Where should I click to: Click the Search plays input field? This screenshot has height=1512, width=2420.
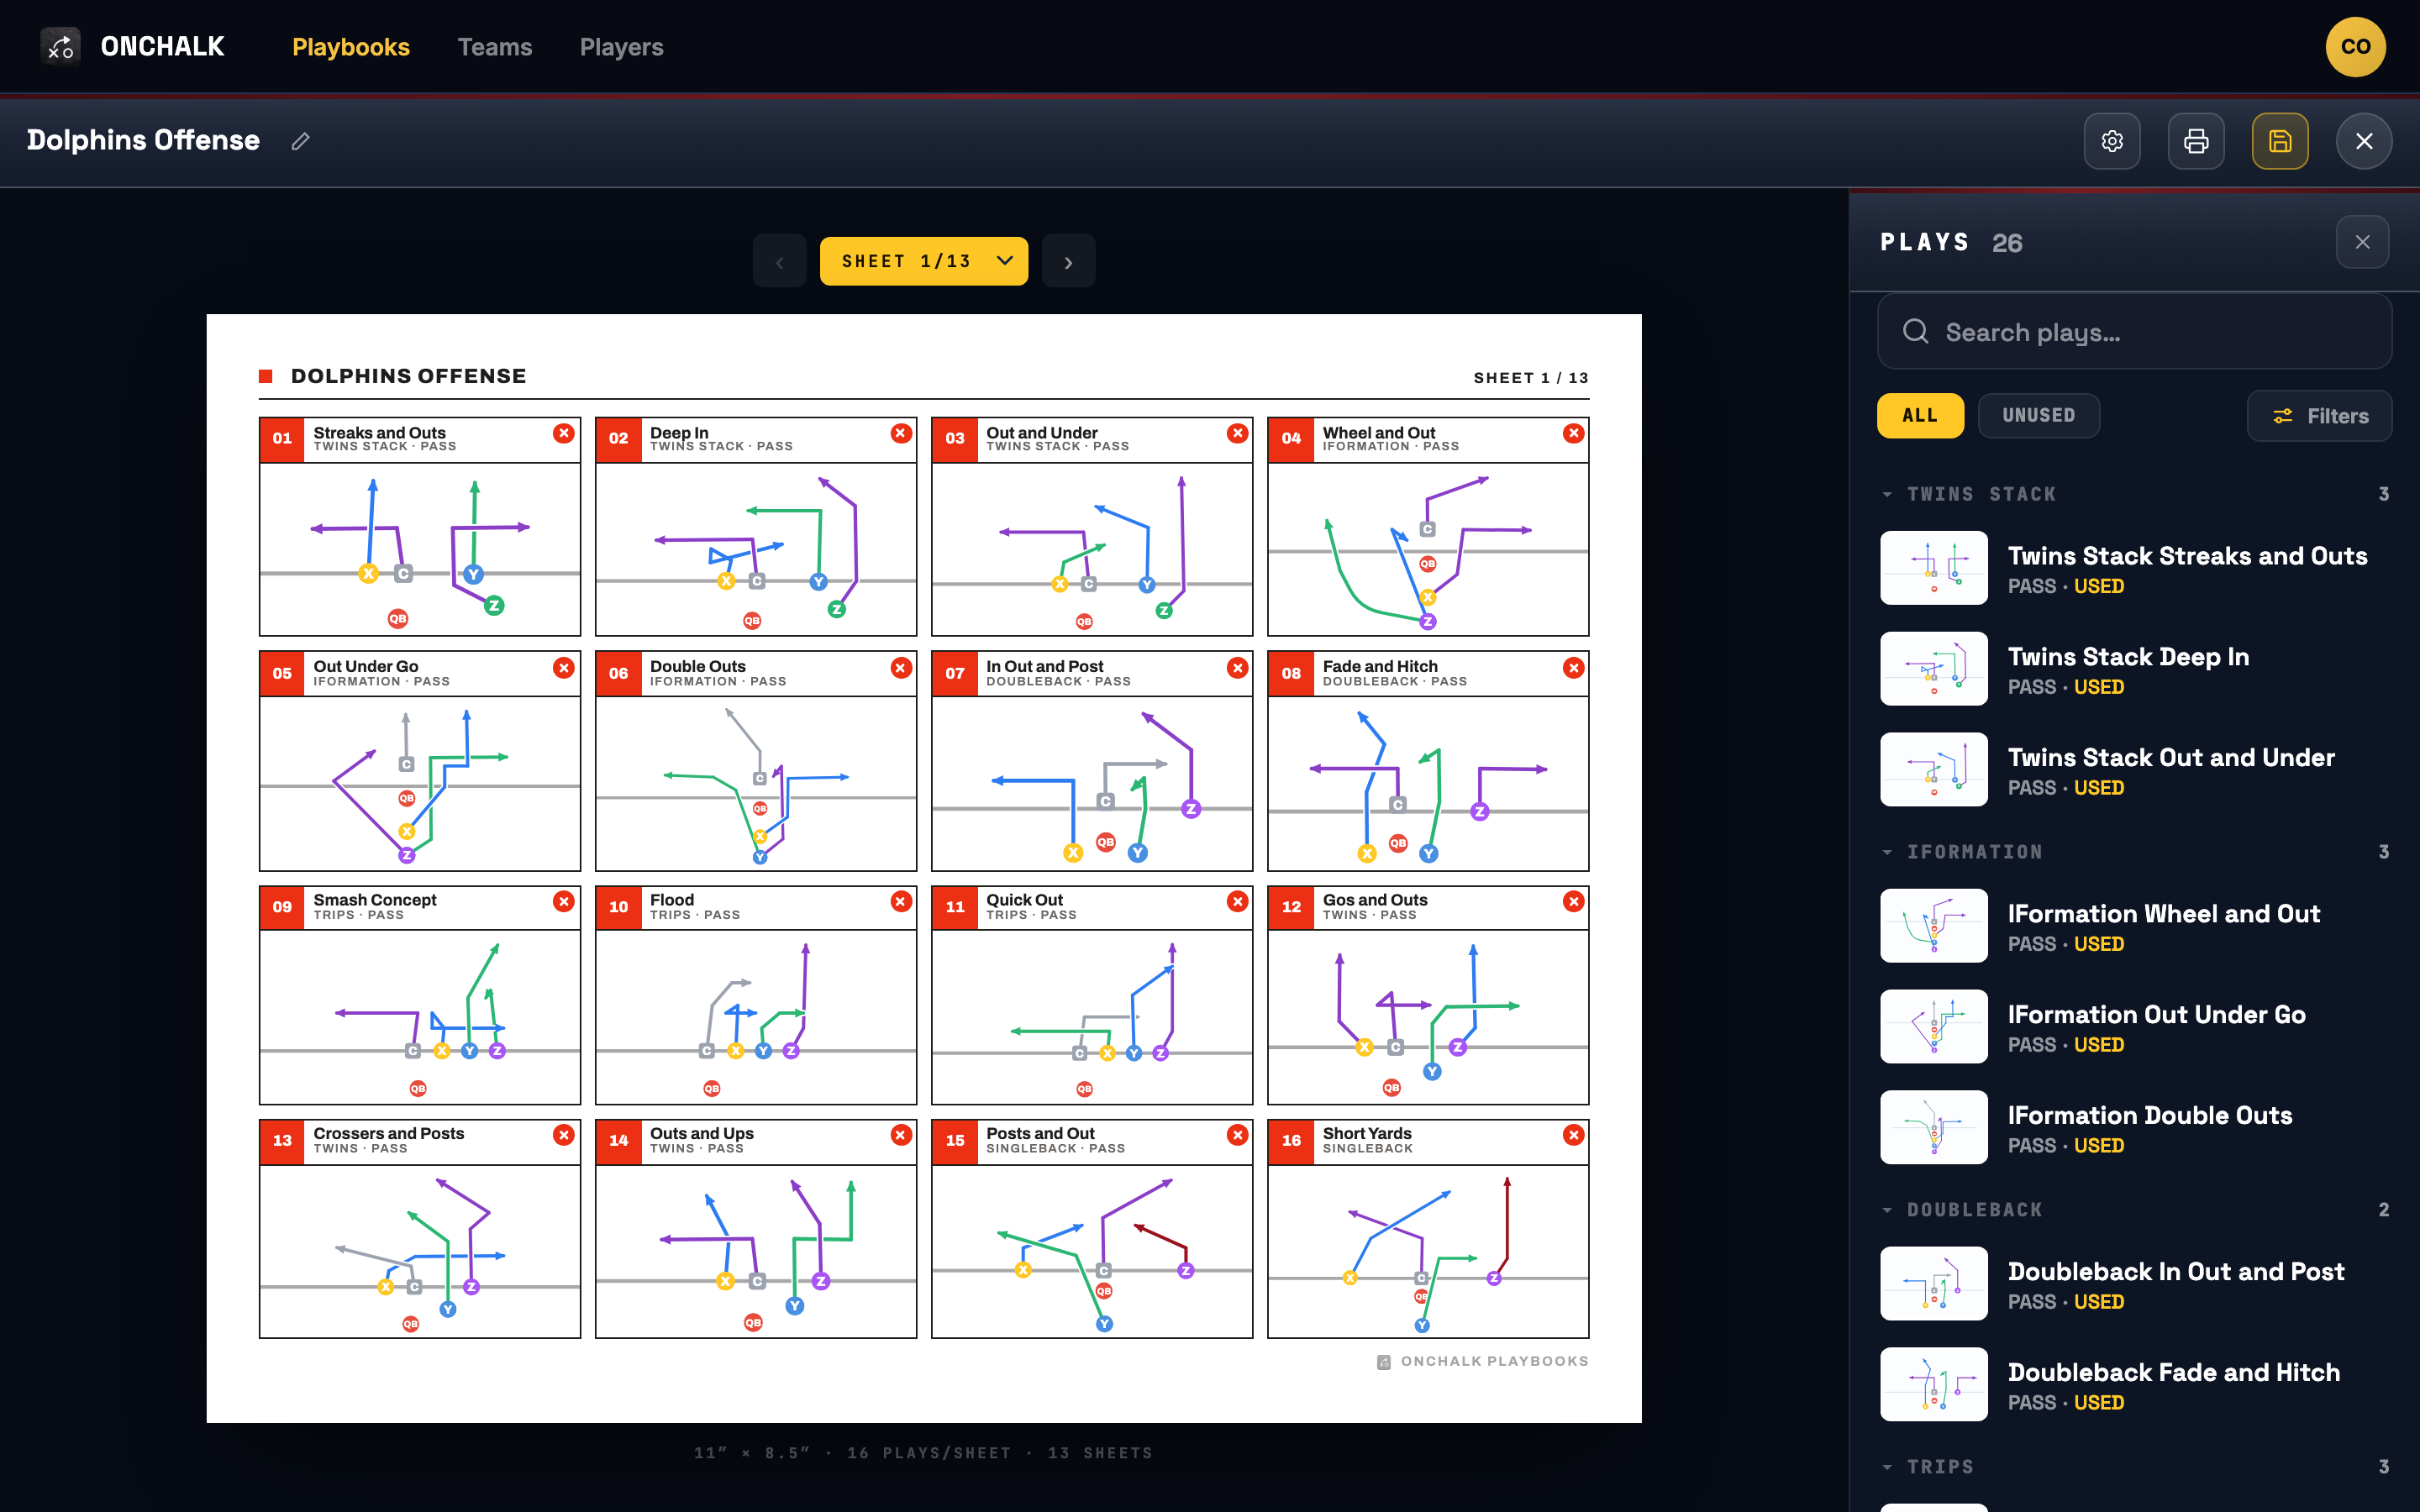(2134, 332)
